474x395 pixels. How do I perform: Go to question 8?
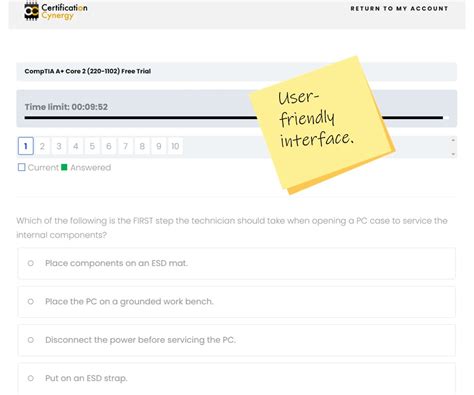pos(142,146)
